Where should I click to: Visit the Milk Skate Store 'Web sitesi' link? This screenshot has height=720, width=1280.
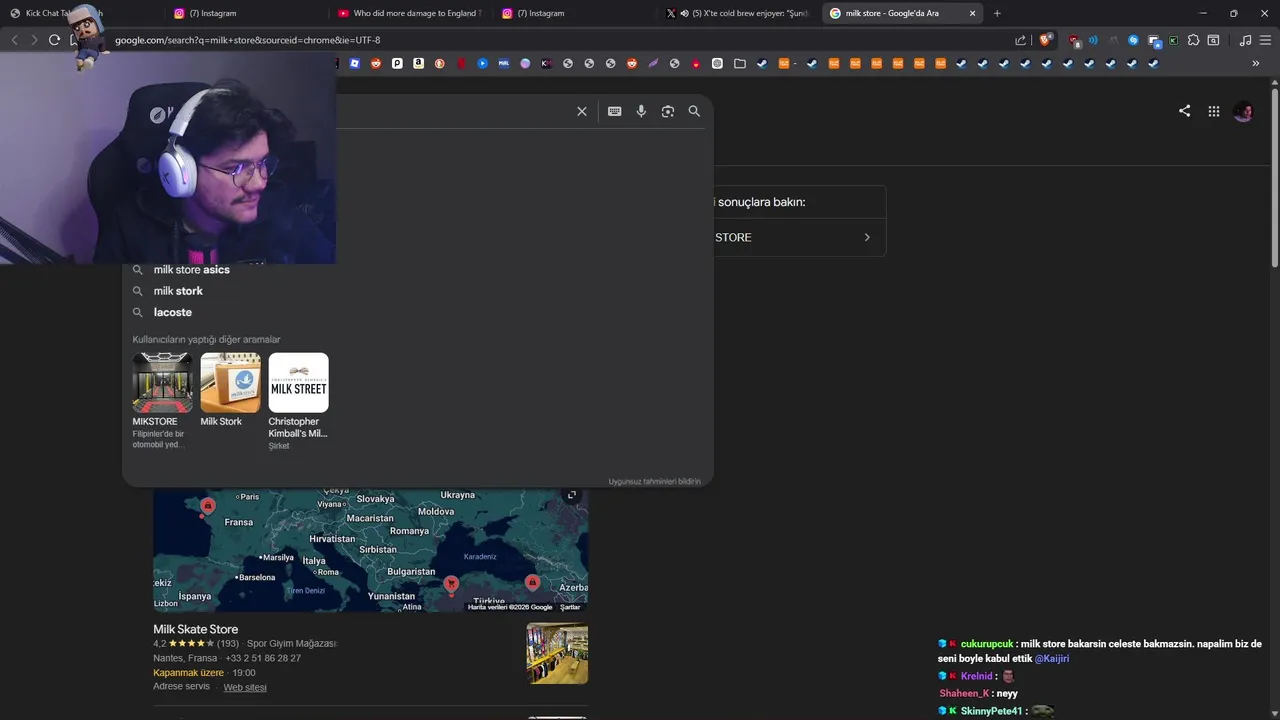(x=245, y=687)
